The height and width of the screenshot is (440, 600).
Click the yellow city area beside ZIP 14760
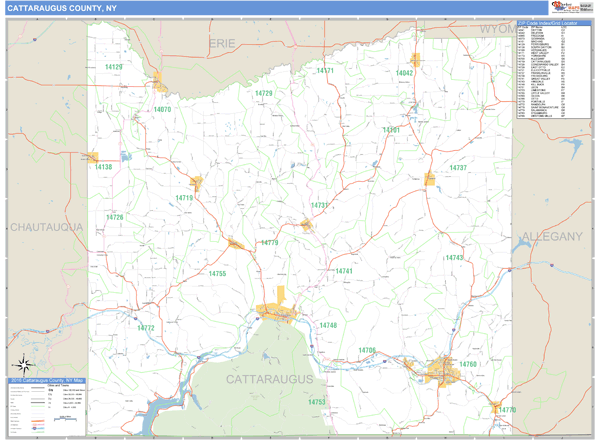click(443, 371)
